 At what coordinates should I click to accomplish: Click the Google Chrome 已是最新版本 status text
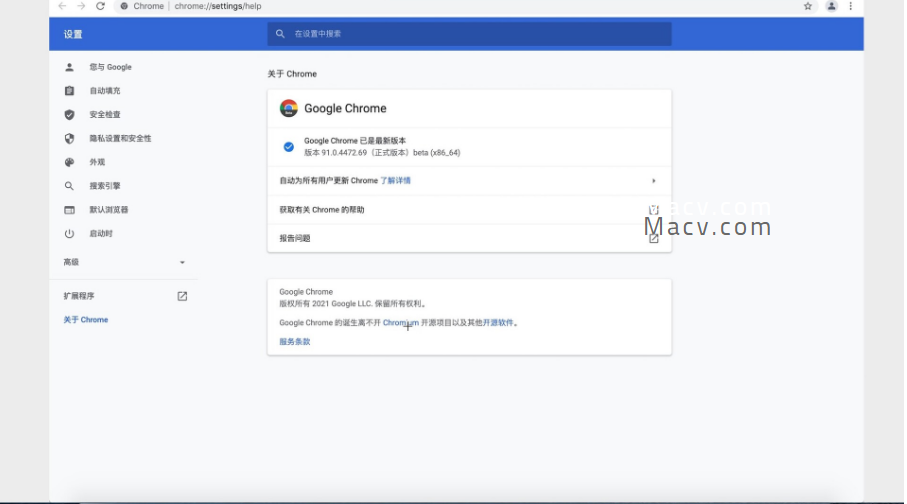pyautogui.click(x=355, y=141)
